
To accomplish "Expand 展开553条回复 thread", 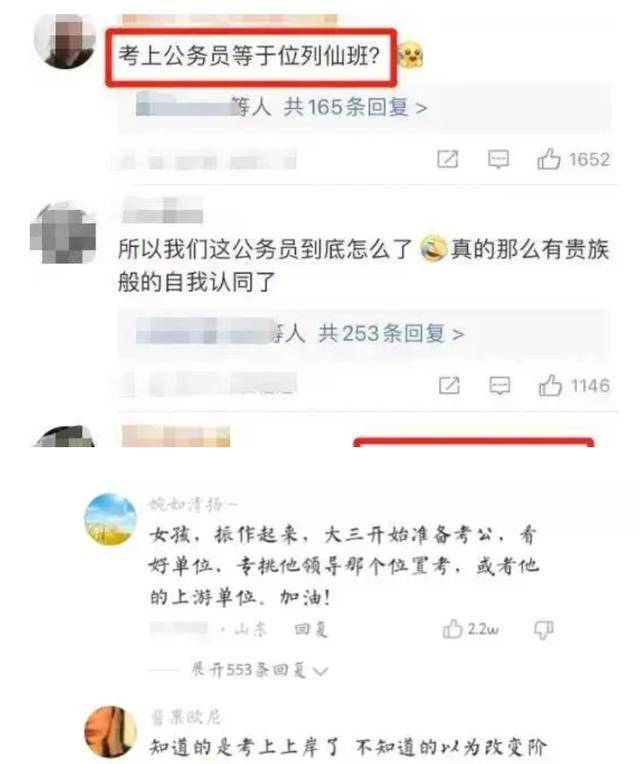I will coord(259,670).
